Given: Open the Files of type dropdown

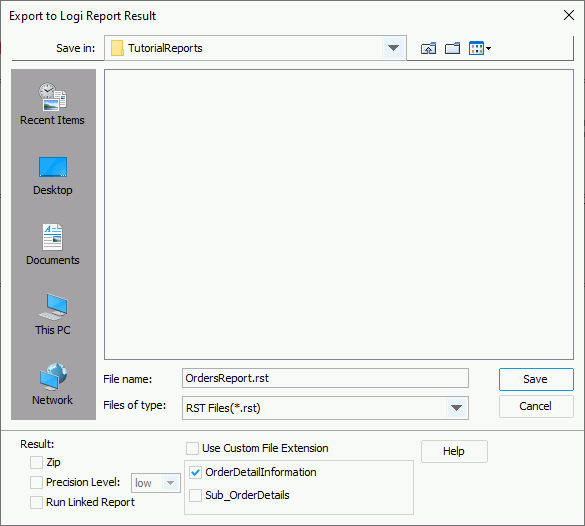Looking at the screenshot, I should (x=456, y=408).
